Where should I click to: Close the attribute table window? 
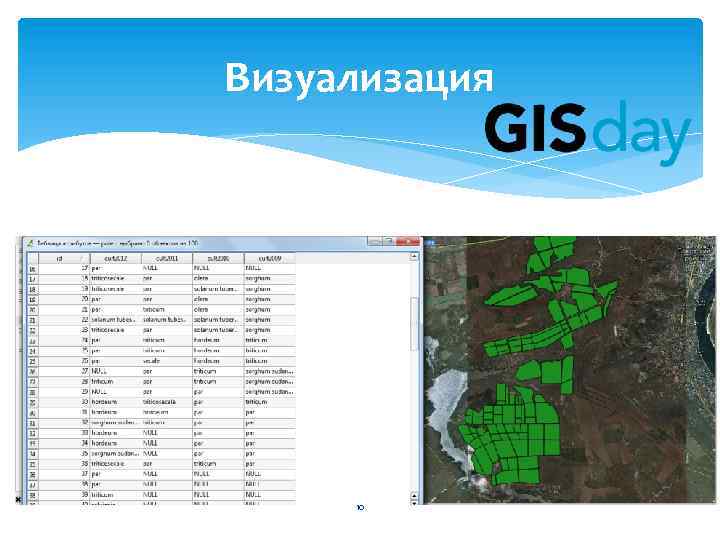pyautogui.click(x=408, y=242)
